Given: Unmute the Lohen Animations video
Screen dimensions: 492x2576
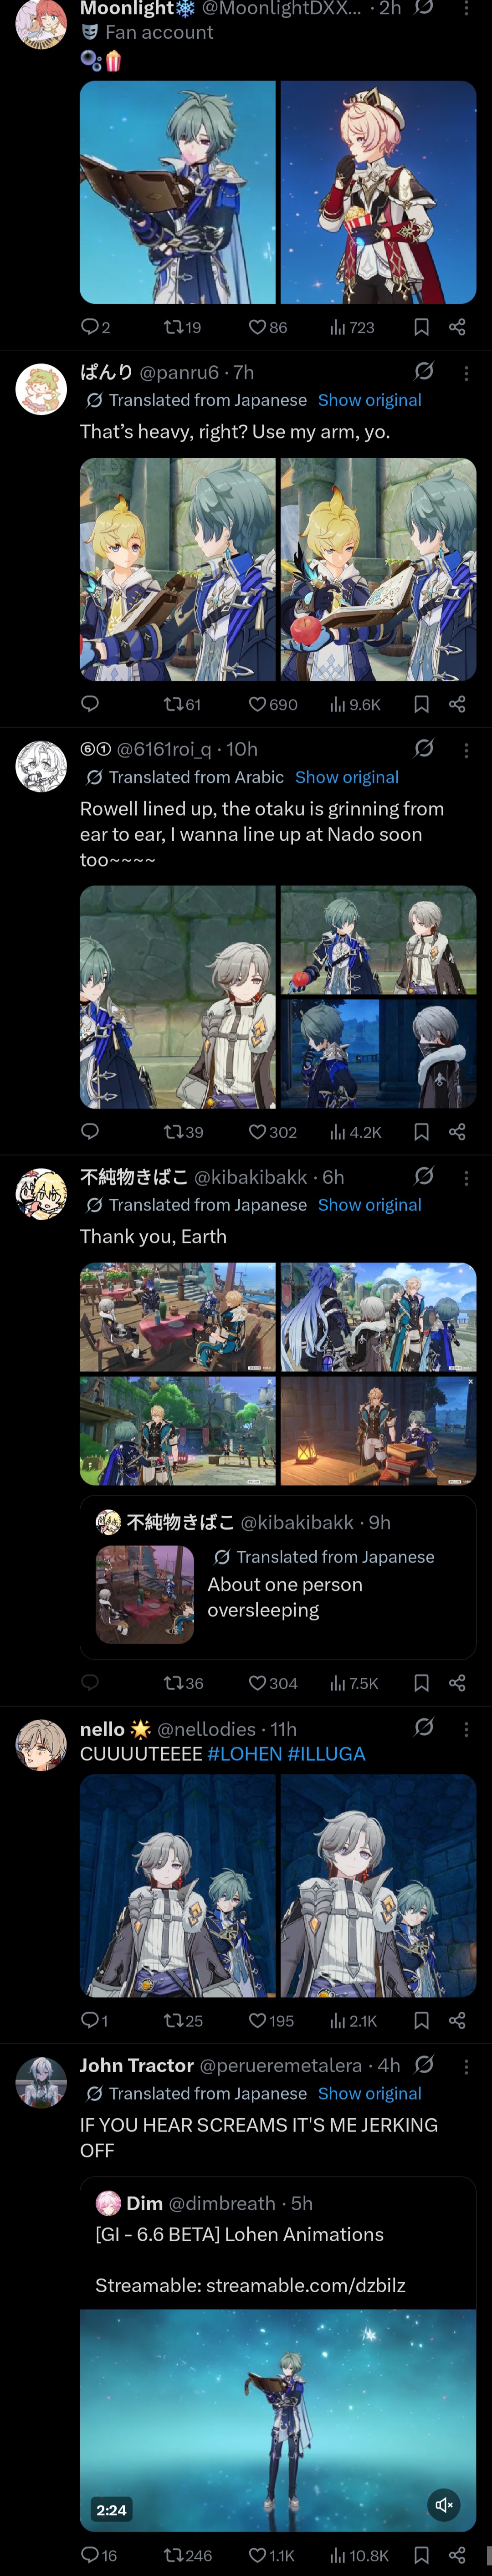Looking at the screenshot, I should click(x=444, y=2504).
